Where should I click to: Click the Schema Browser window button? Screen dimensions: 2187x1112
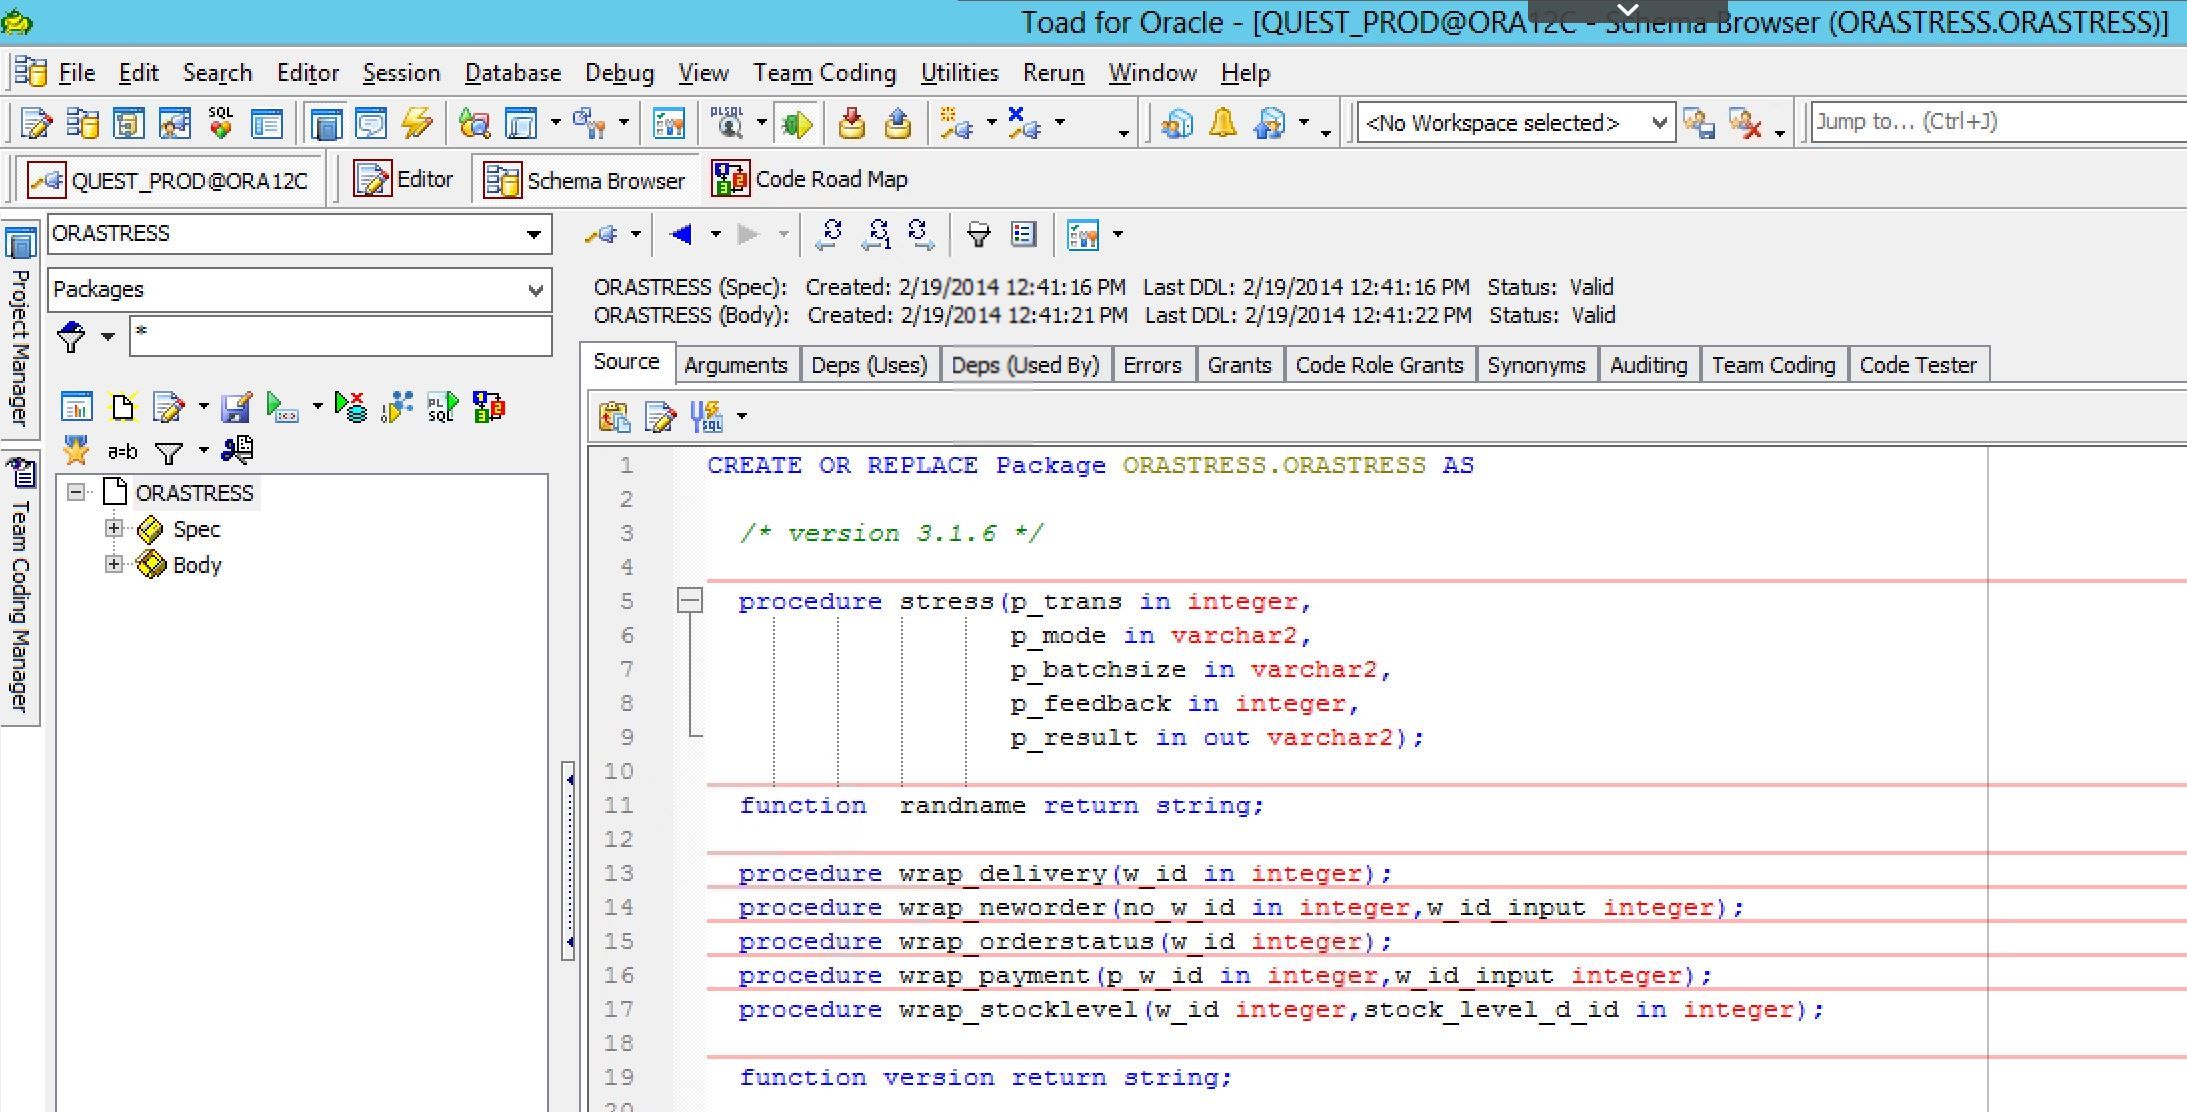click(585, 180)
